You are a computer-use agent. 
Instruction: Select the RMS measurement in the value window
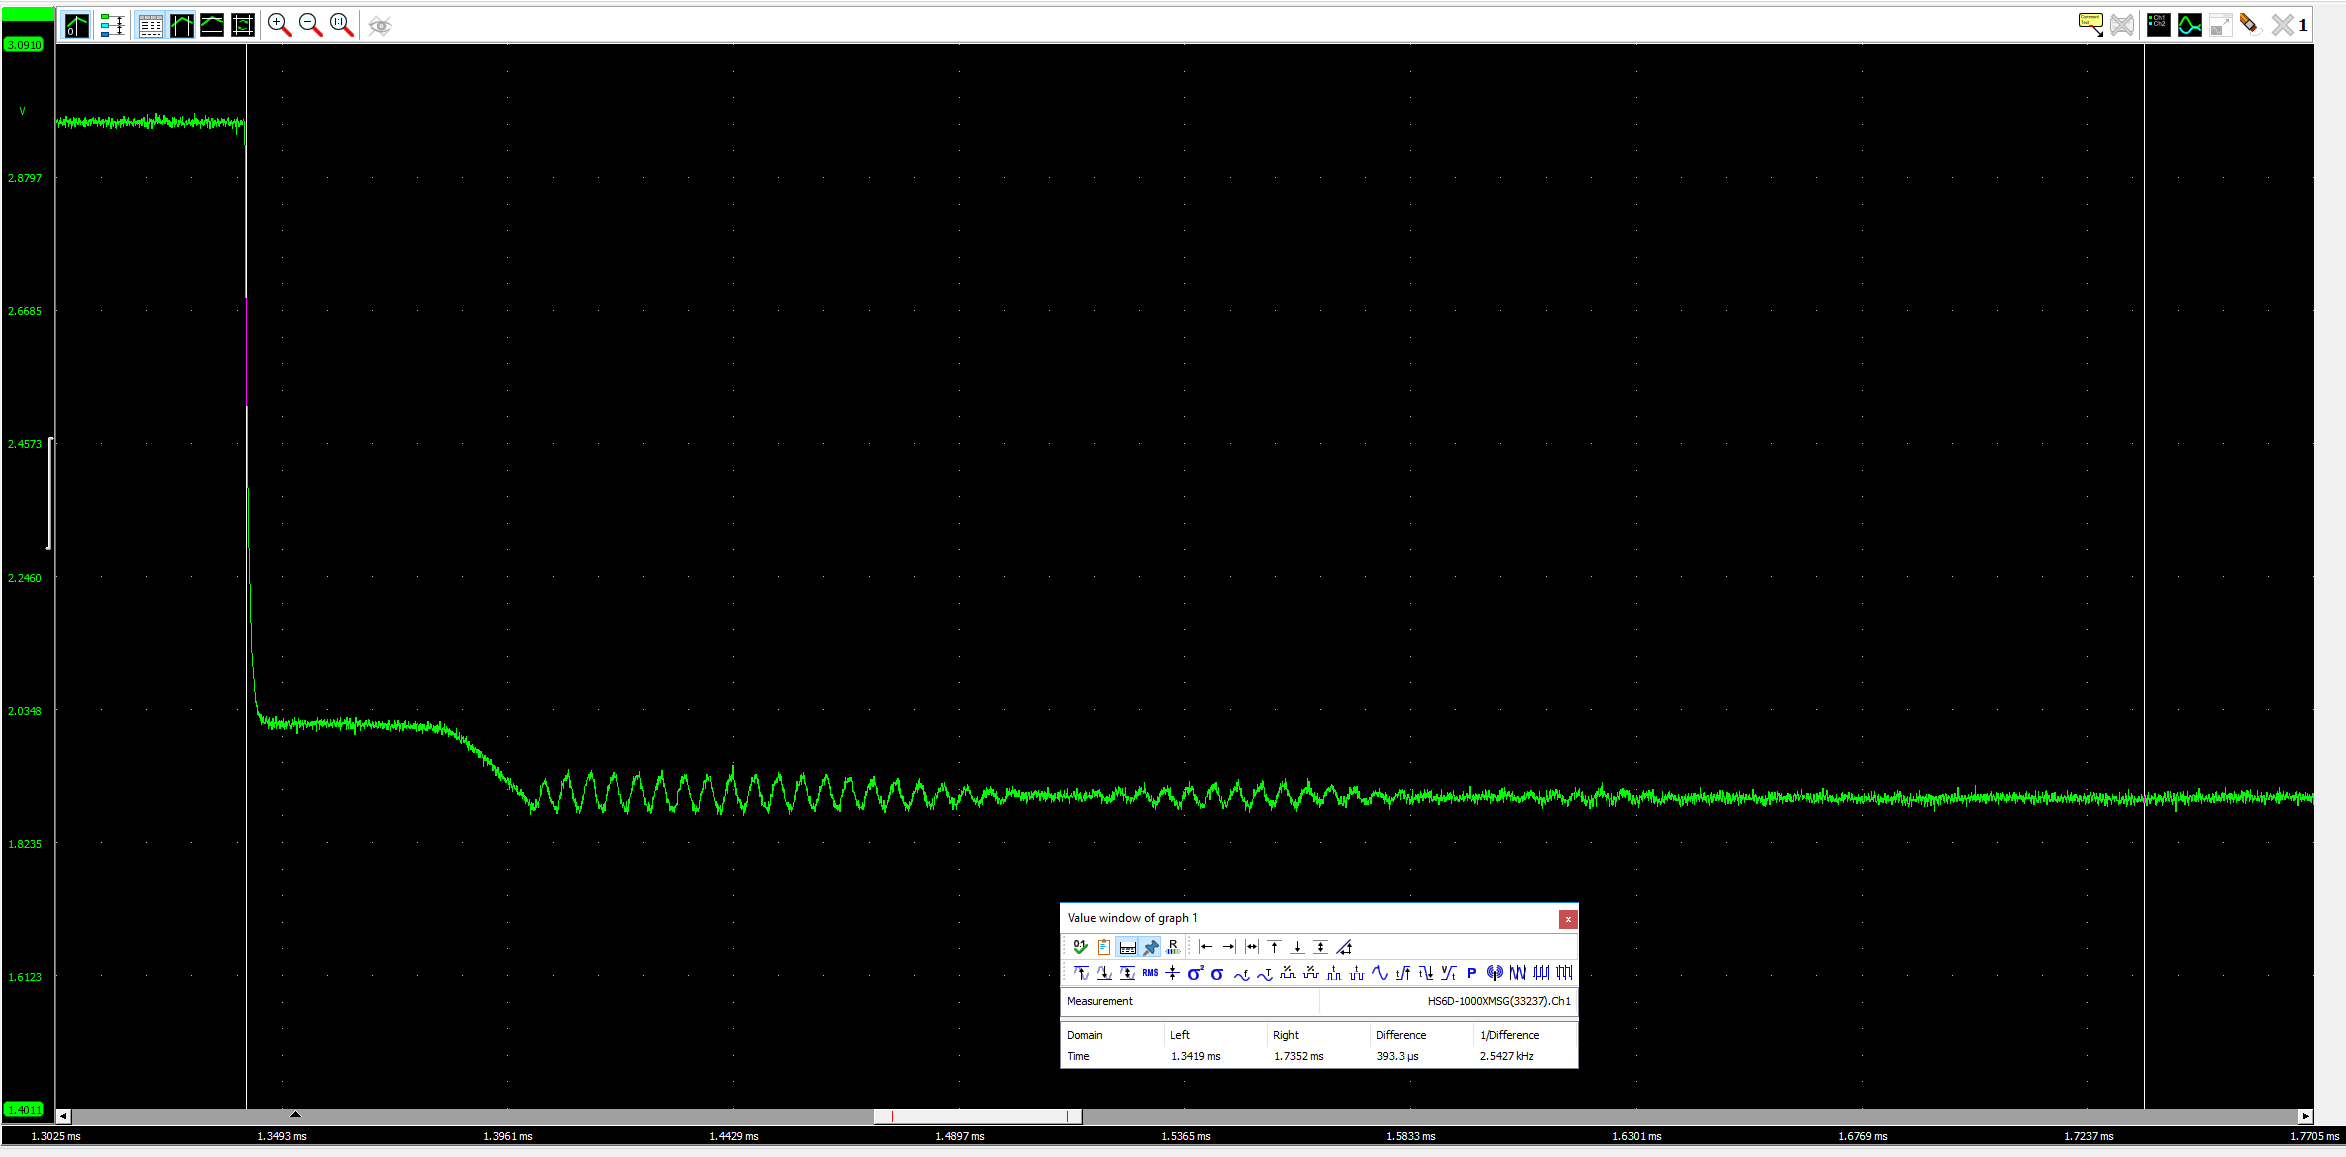(1150, 972)
